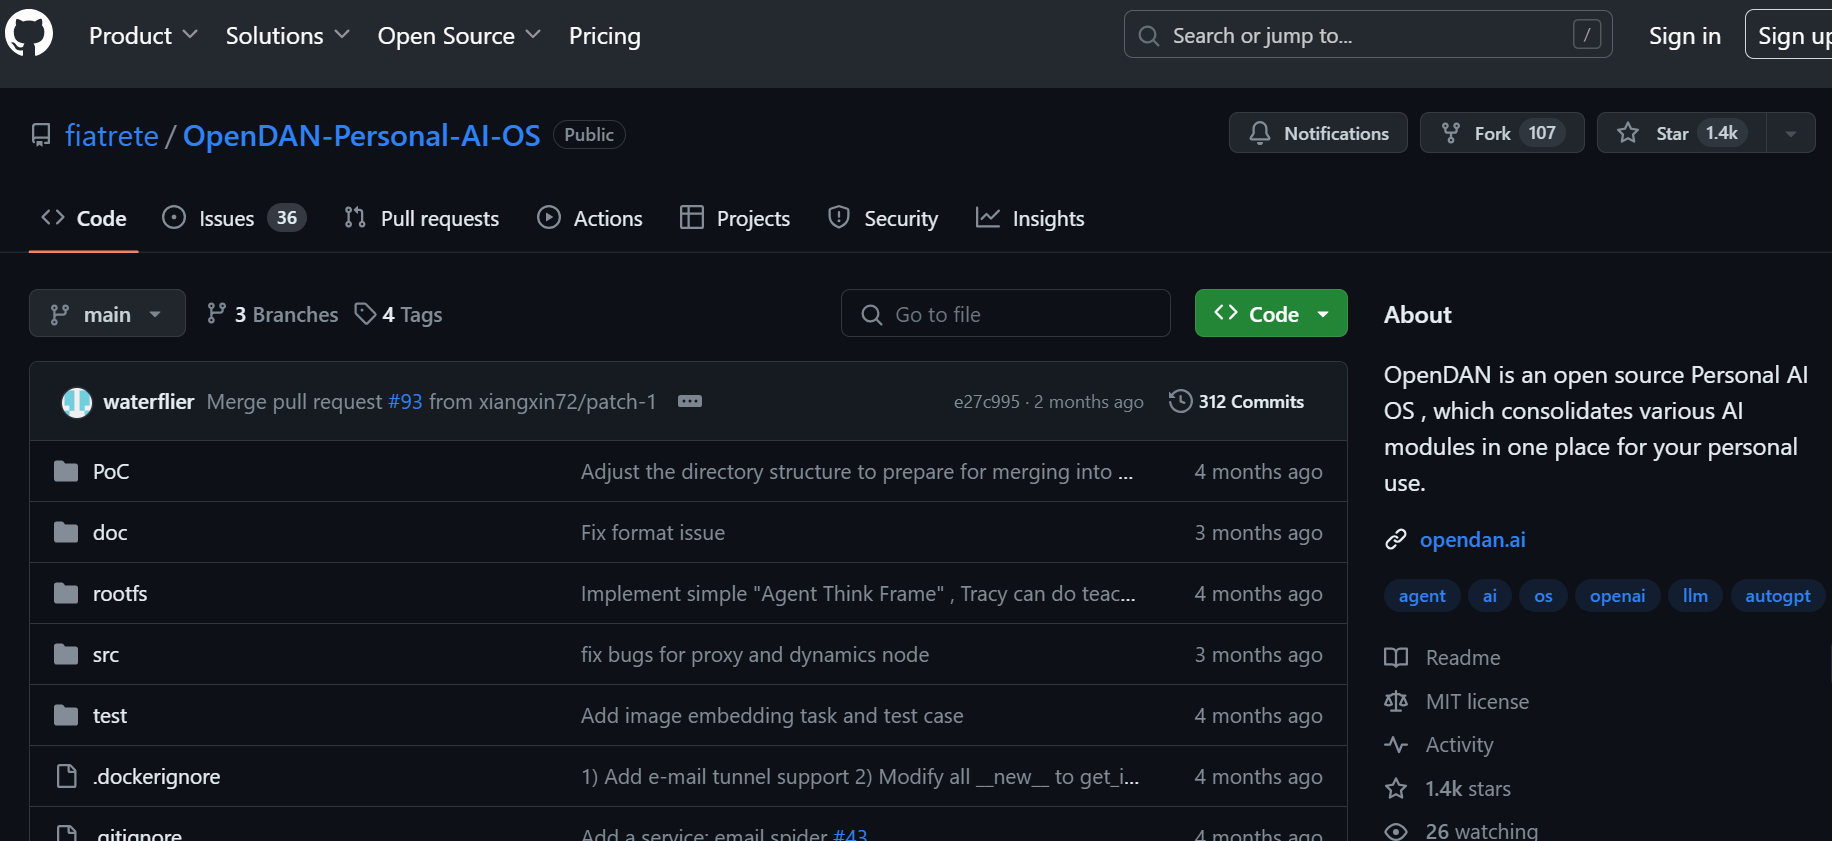The width and height of the screenshot is (1832, 841).
Task: Open 'Add image embedding task and test case' commit
Action: click(x=772, y=715)
